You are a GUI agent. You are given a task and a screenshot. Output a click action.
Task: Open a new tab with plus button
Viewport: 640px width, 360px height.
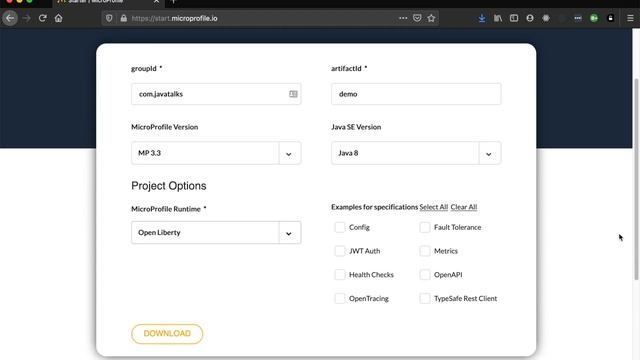pyautogui.click(x=173, y=2)
